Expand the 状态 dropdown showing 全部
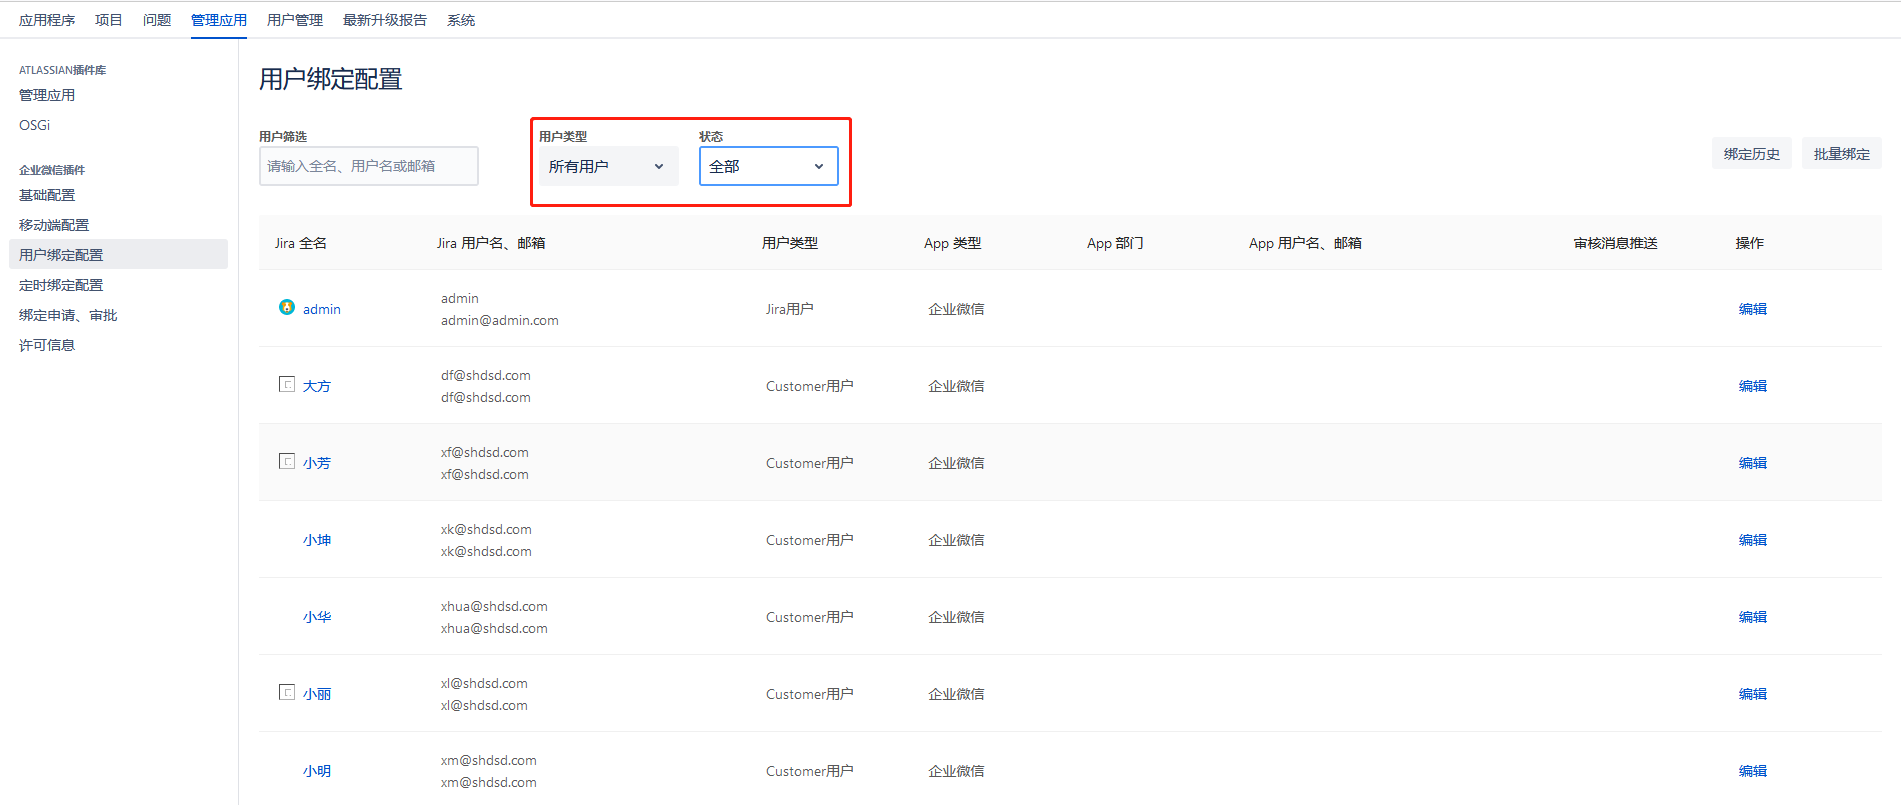 (x=767, y=166)
